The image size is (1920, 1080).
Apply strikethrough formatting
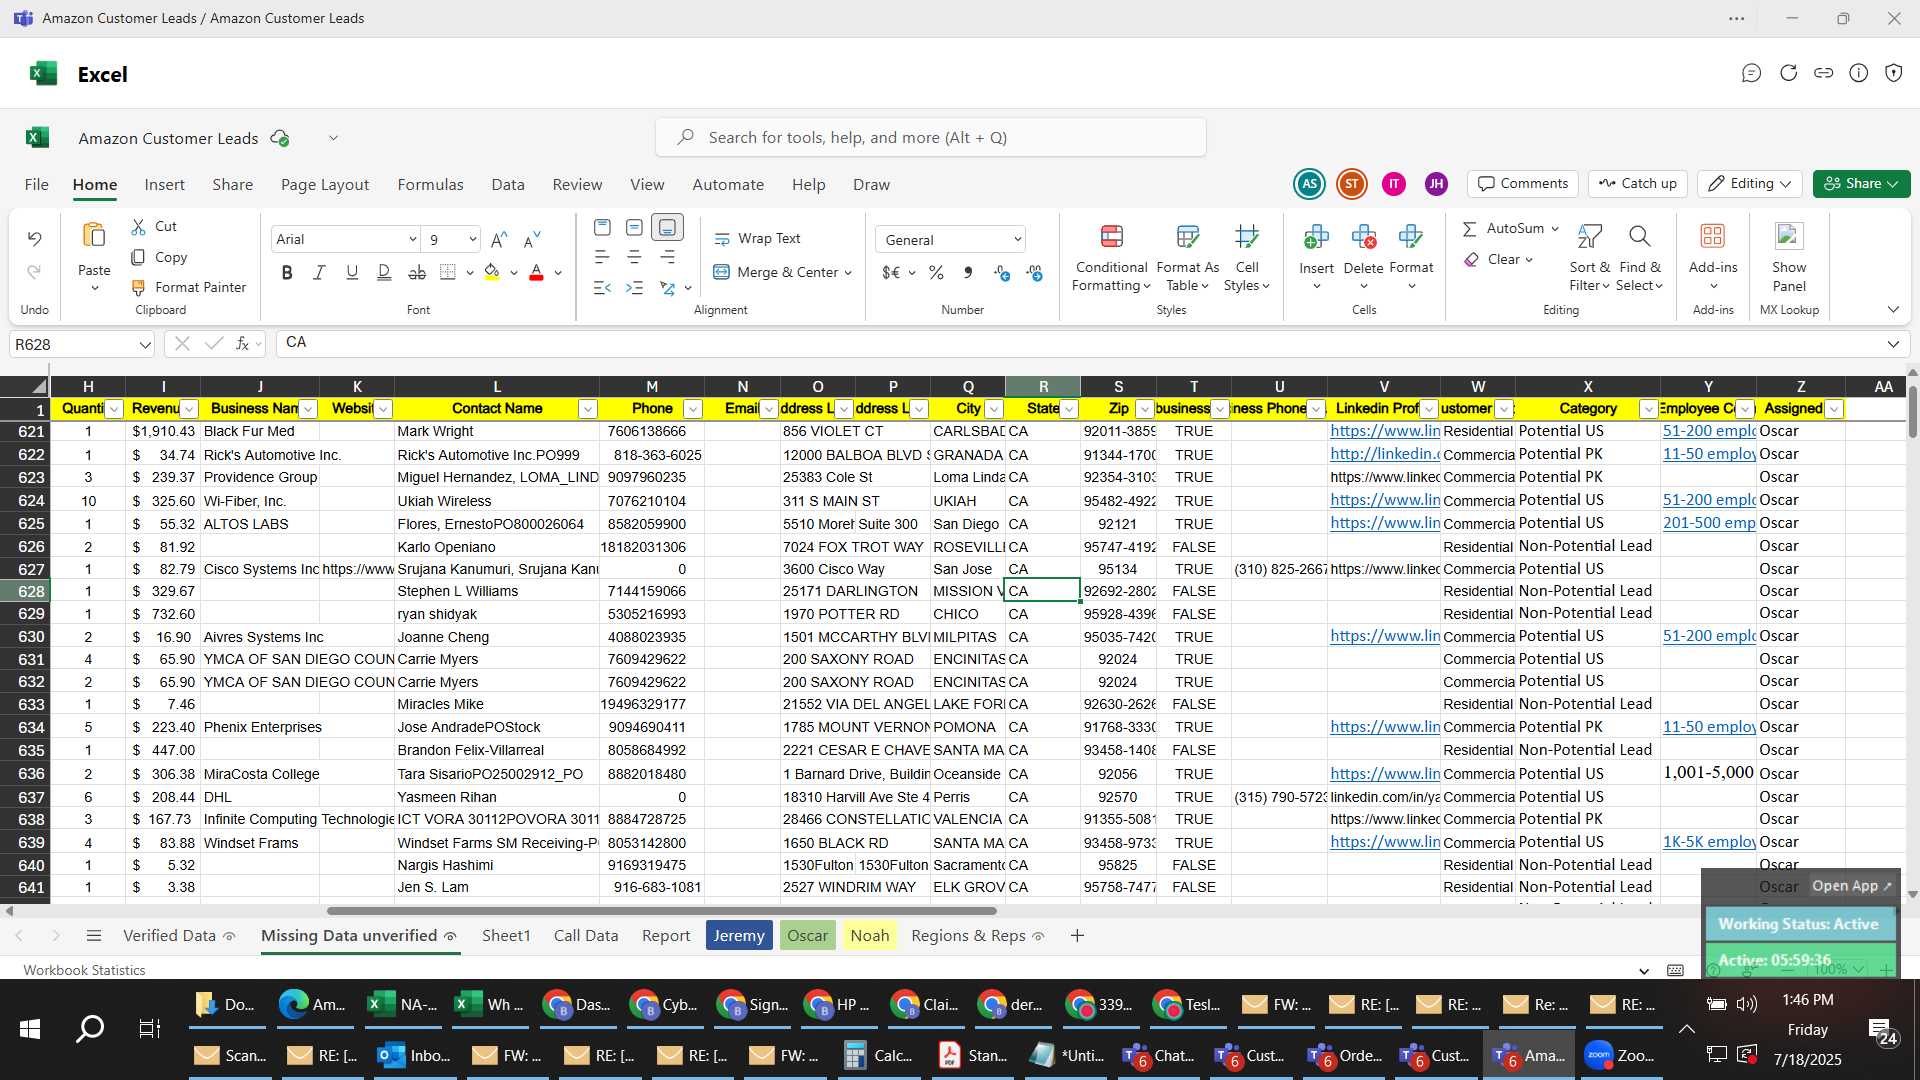click(417, 272)
